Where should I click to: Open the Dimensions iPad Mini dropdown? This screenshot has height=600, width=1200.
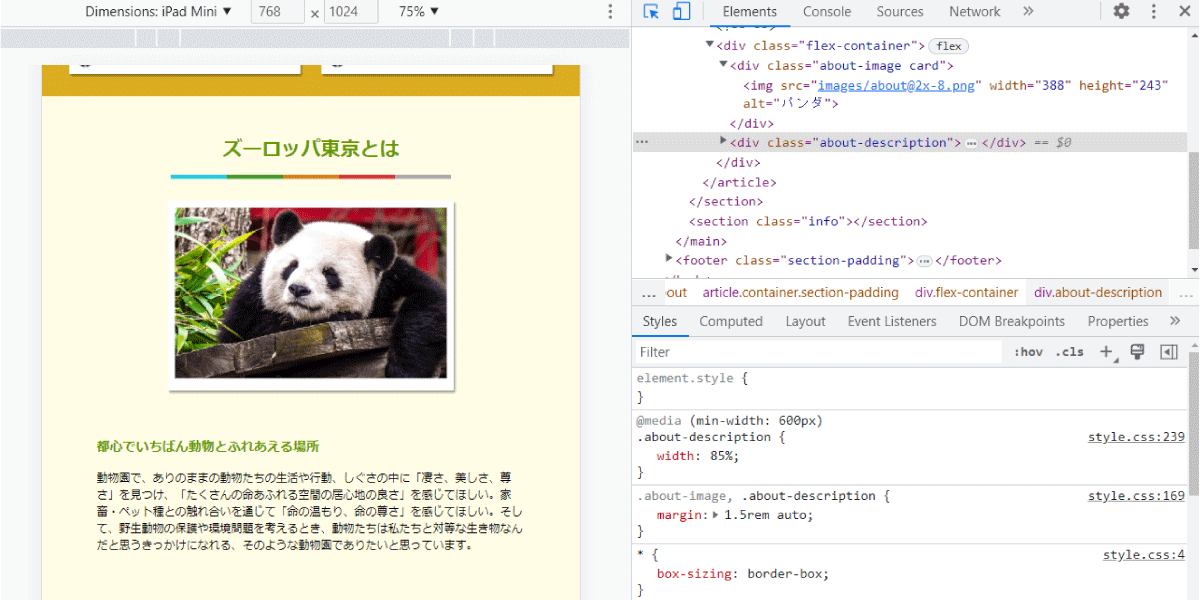(x=158, y=12)
